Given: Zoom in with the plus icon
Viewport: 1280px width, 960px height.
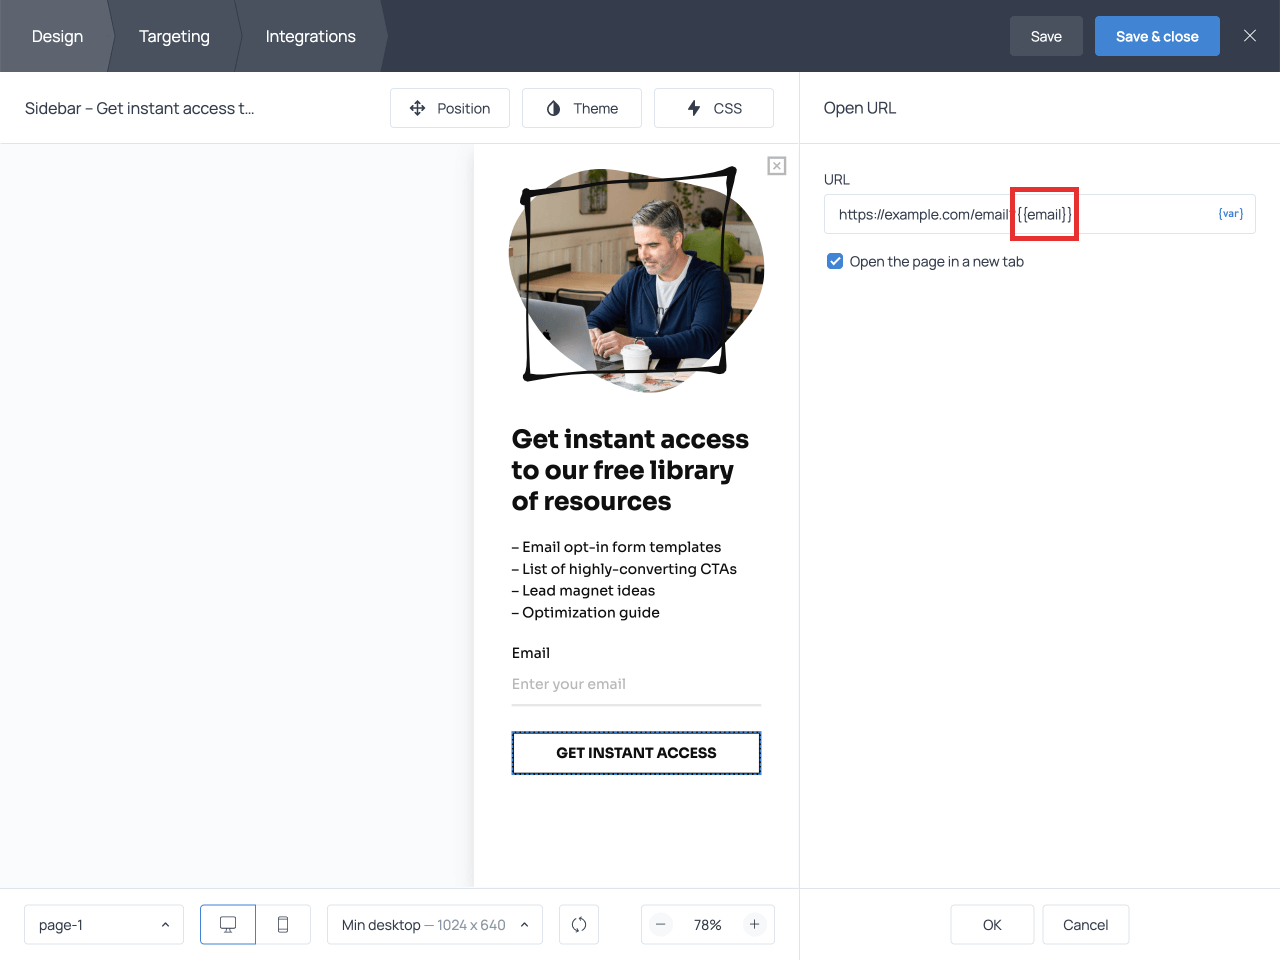Looking at the screenshot, I should pyautogui.click(x=755, y=925).
